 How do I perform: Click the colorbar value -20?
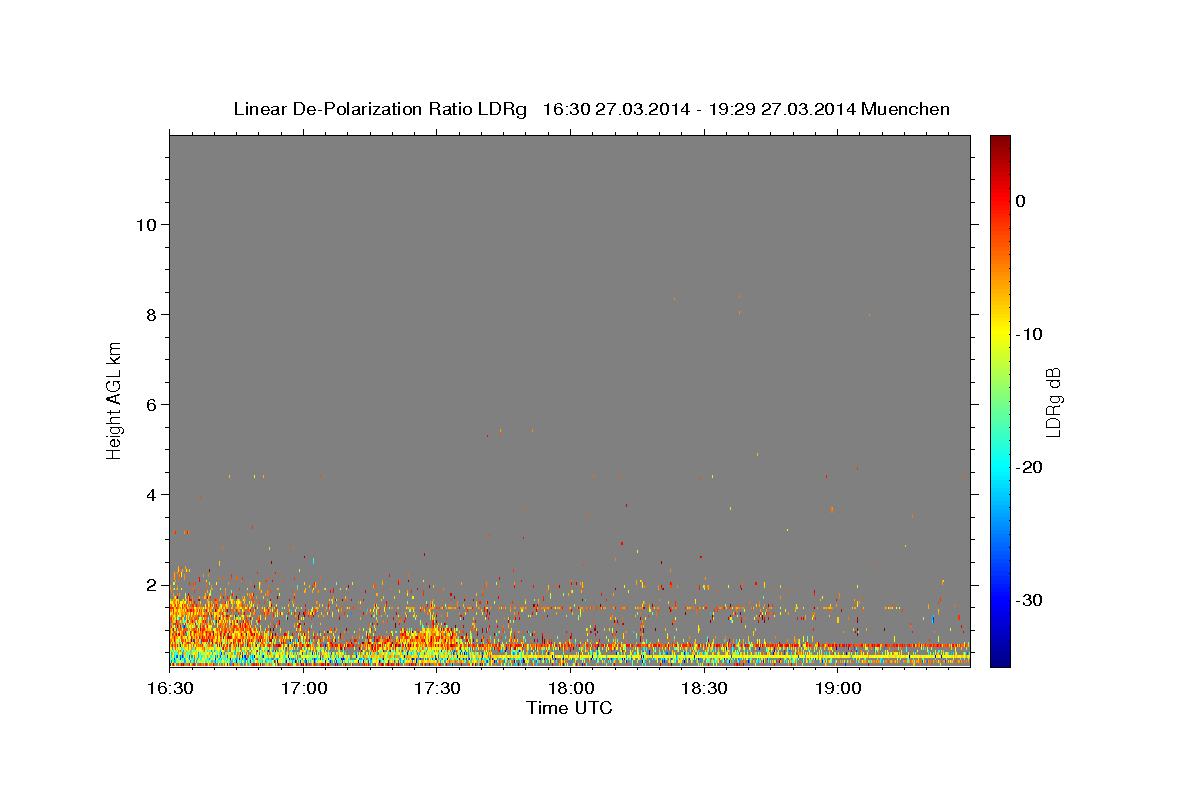[x=1029, y=467]
